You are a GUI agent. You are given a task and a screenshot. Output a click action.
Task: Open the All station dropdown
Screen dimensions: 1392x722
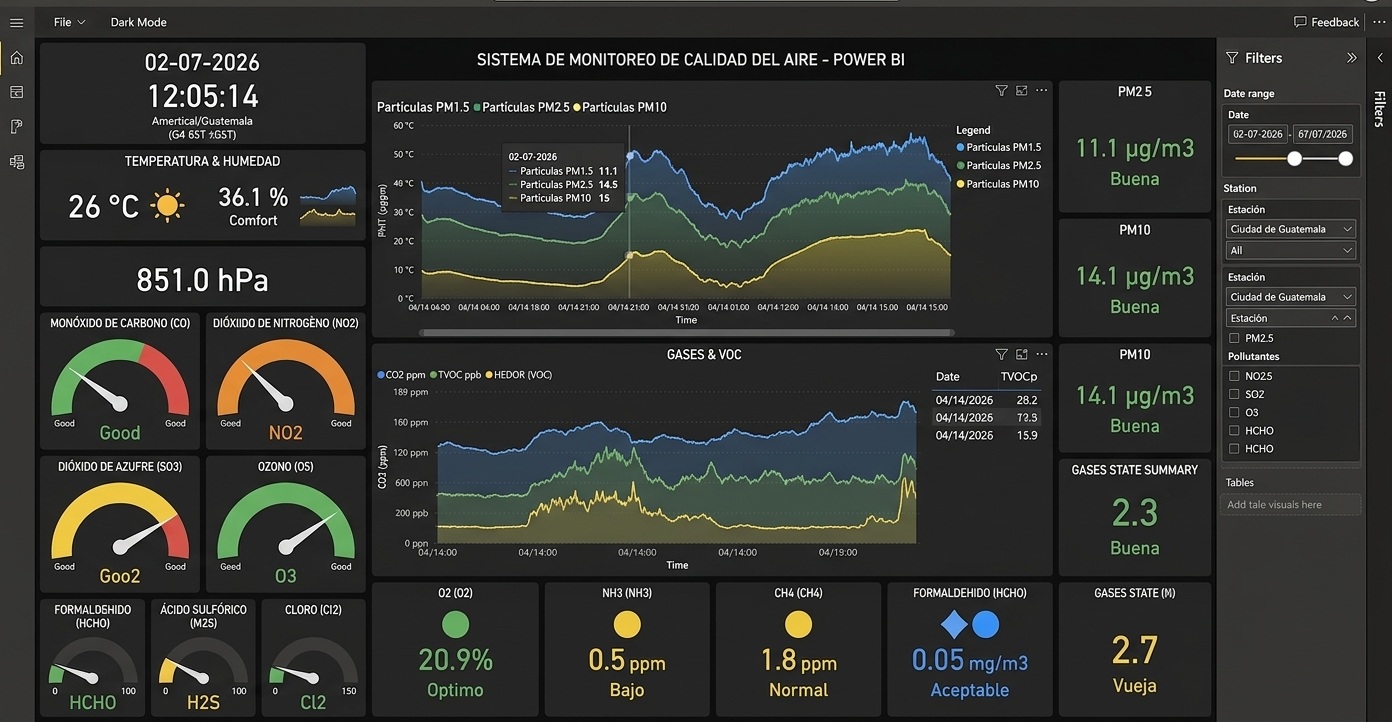coord(1291,250)
